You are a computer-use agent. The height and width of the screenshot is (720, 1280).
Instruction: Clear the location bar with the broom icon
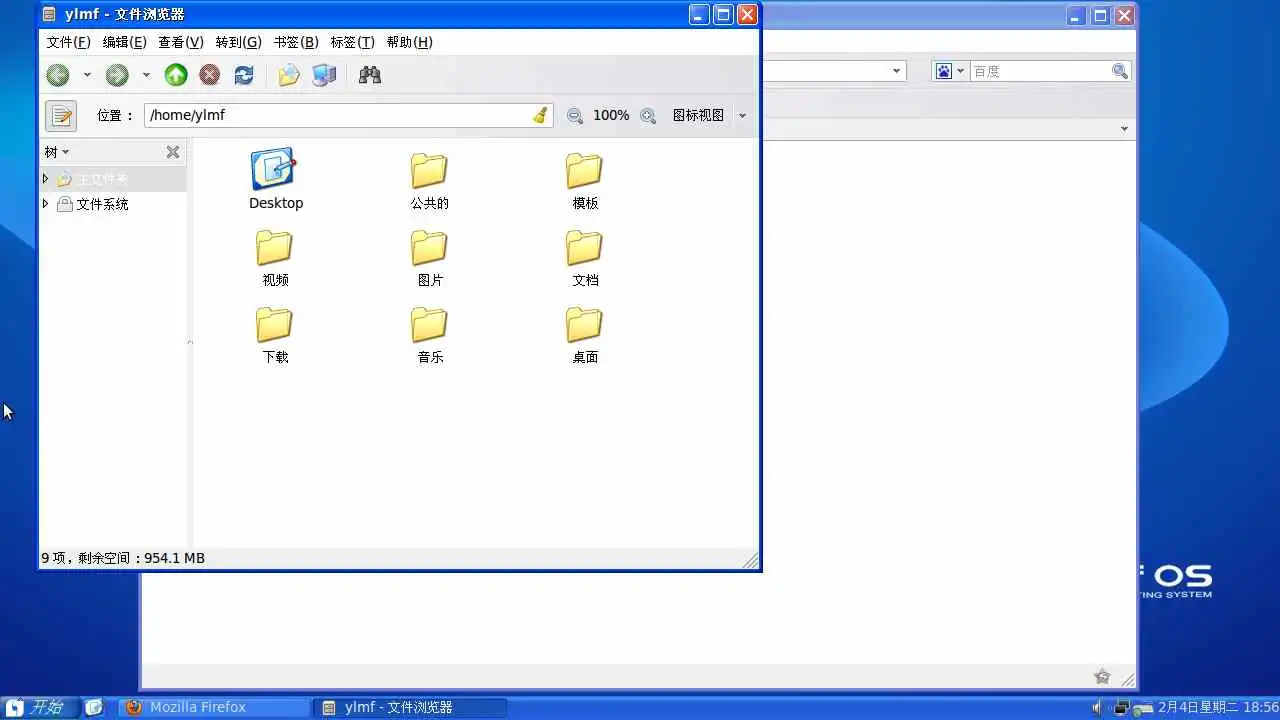(540, 115)
